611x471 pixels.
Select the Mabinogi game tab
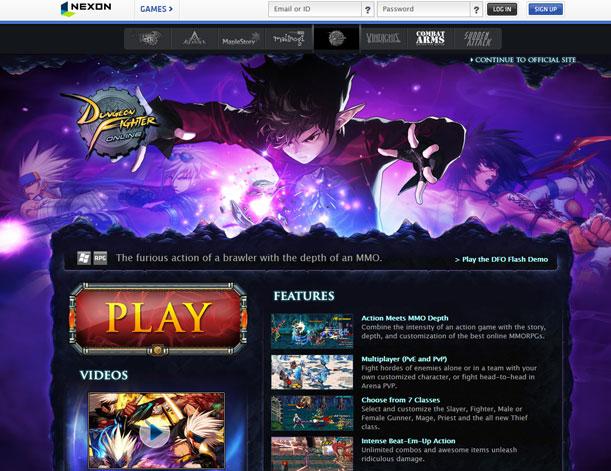(289, 38)
